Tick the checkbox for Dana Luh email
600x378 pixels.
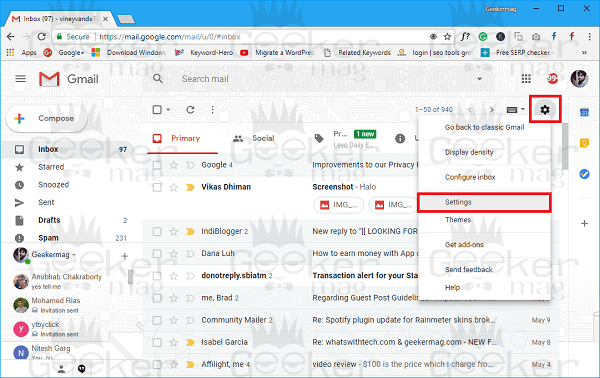[x=157, y=254]
